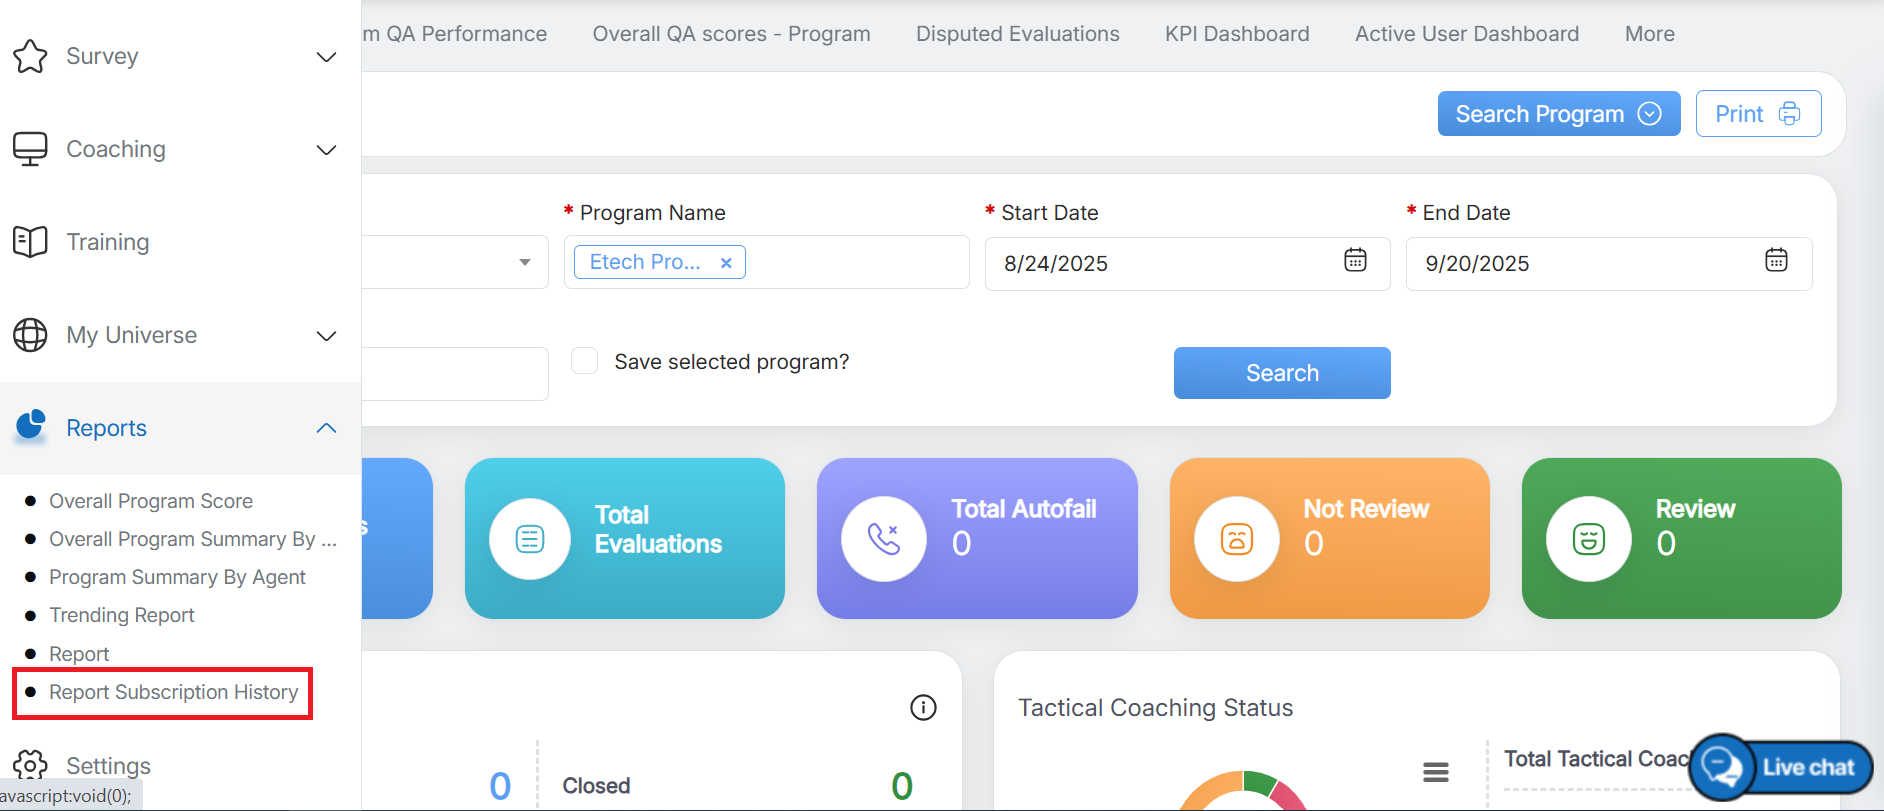Switch to the Disputed Evaluations tab
This screenshot has height=811, width=1884.
pos(1017,34)
